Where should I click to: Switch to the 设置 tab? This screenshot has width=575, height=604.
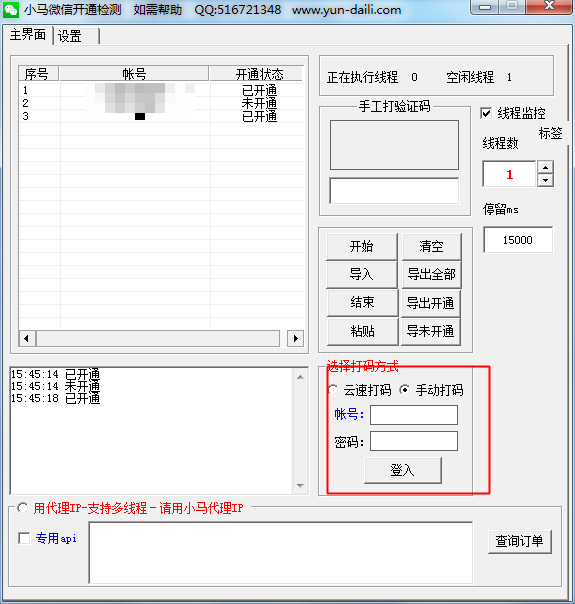click(x=76, y=37)
